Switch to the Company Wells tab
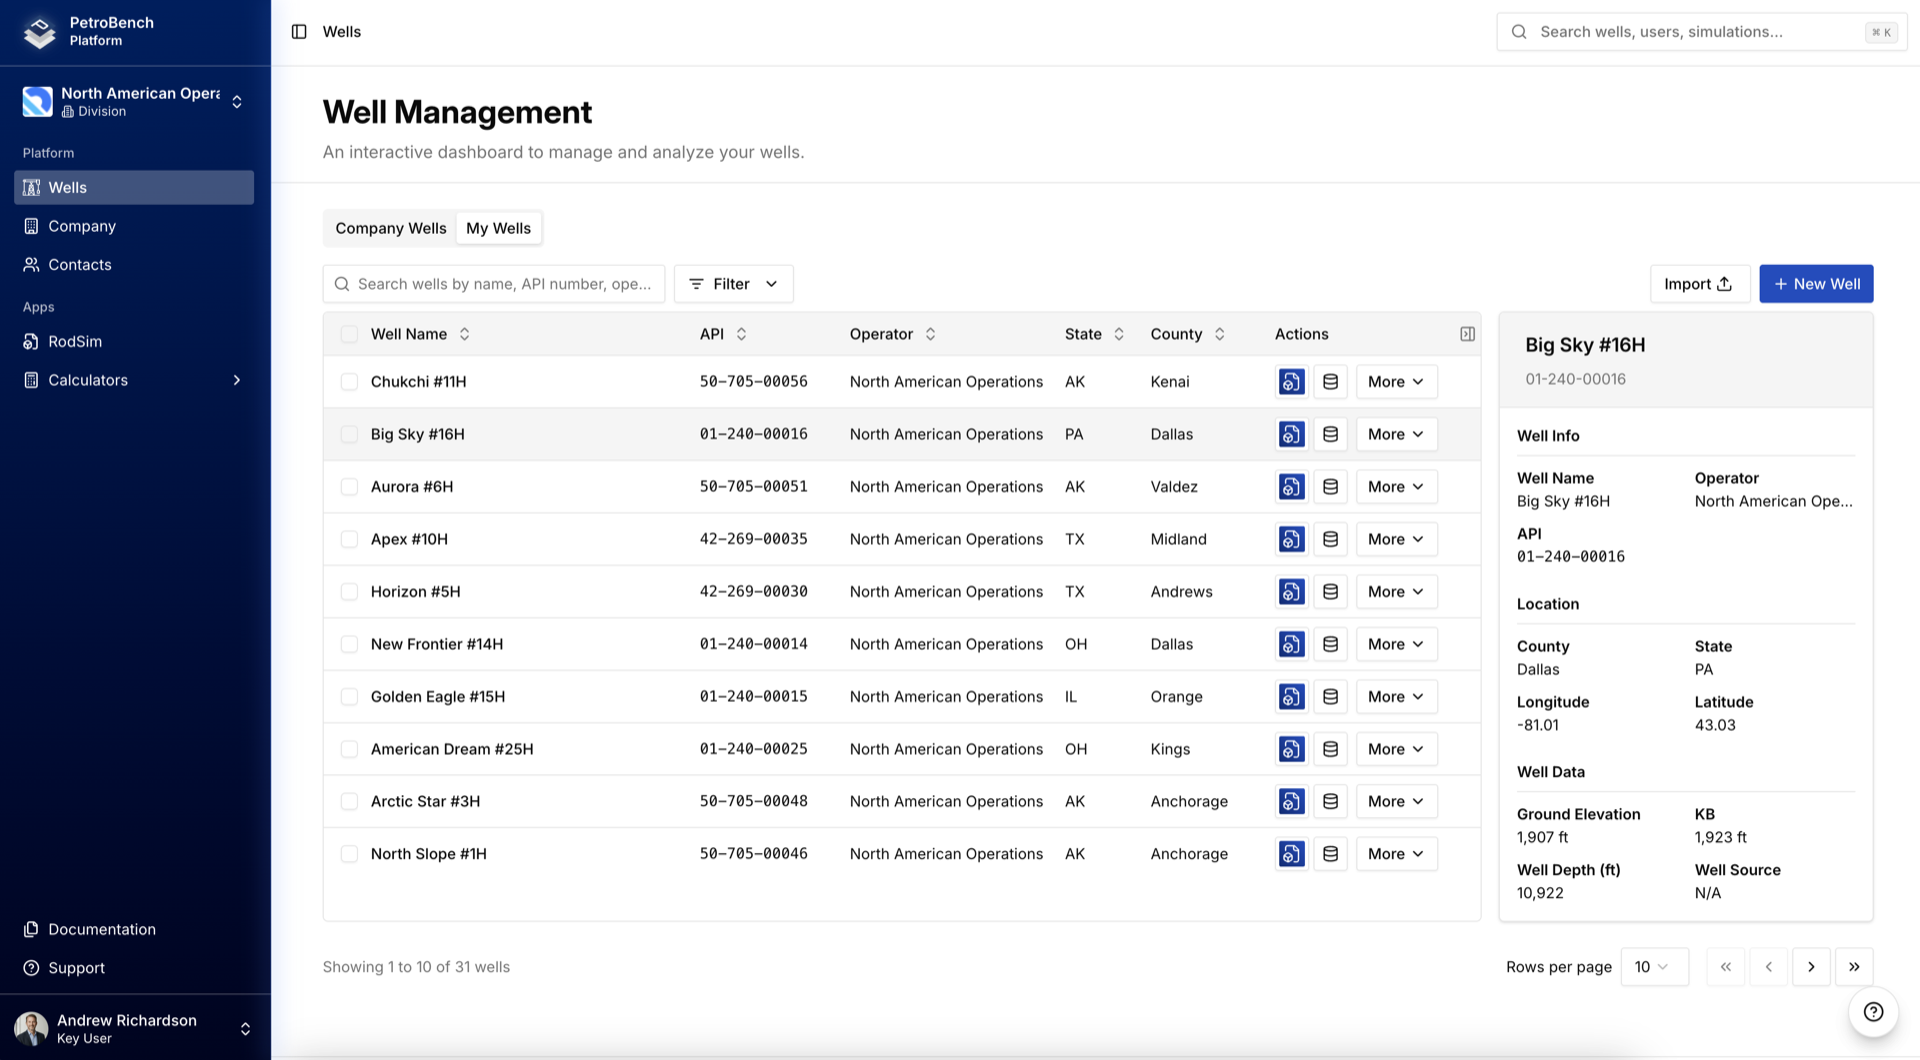The height and width of the screenshot is (1060, 1920). pos(390,228)
